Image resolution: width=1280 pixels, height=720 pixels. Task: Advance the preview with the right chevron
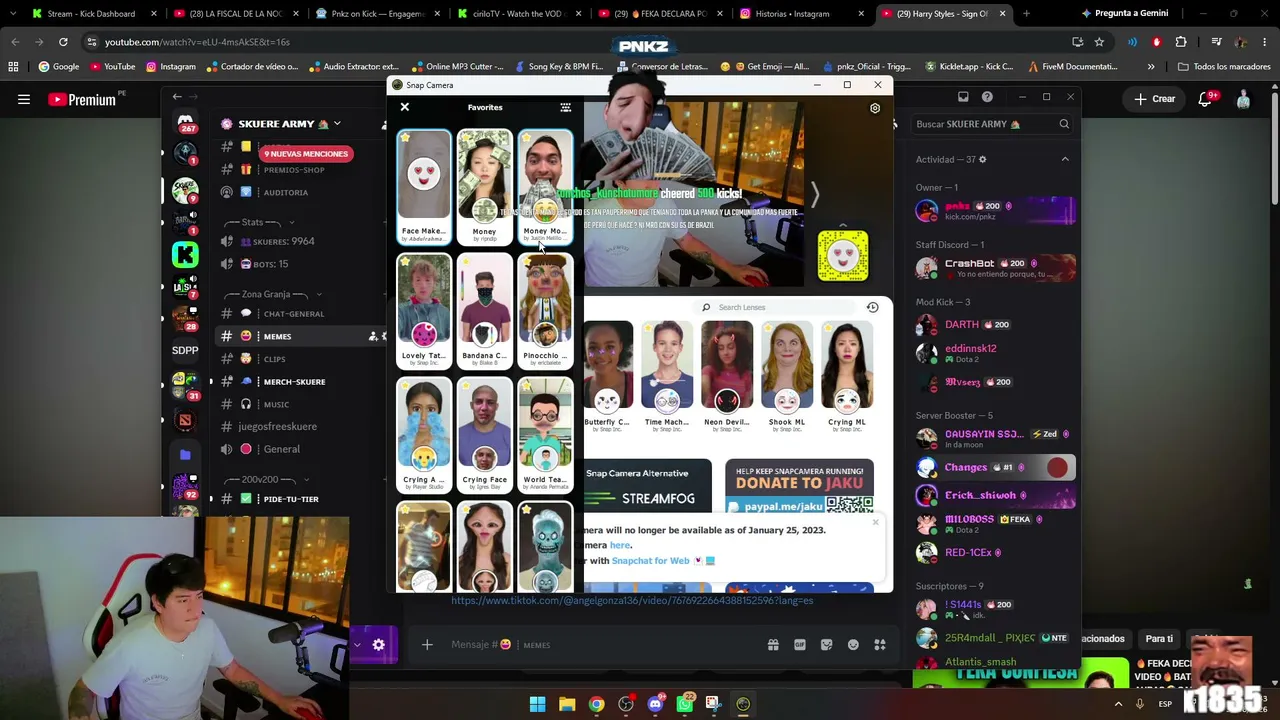[x=815, y=195]
